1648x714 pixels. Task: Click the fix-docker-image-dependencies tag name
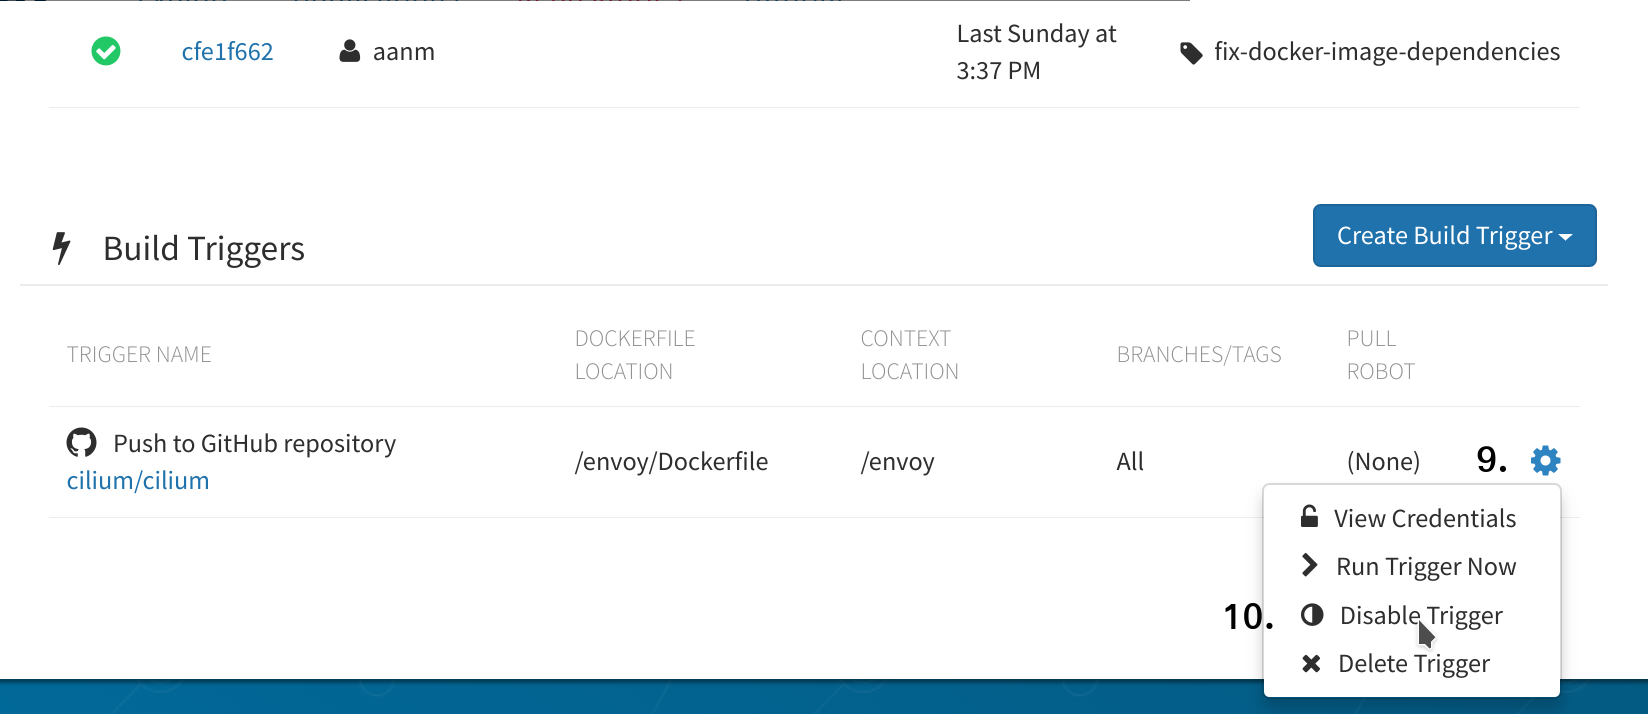coord(1387,52)
